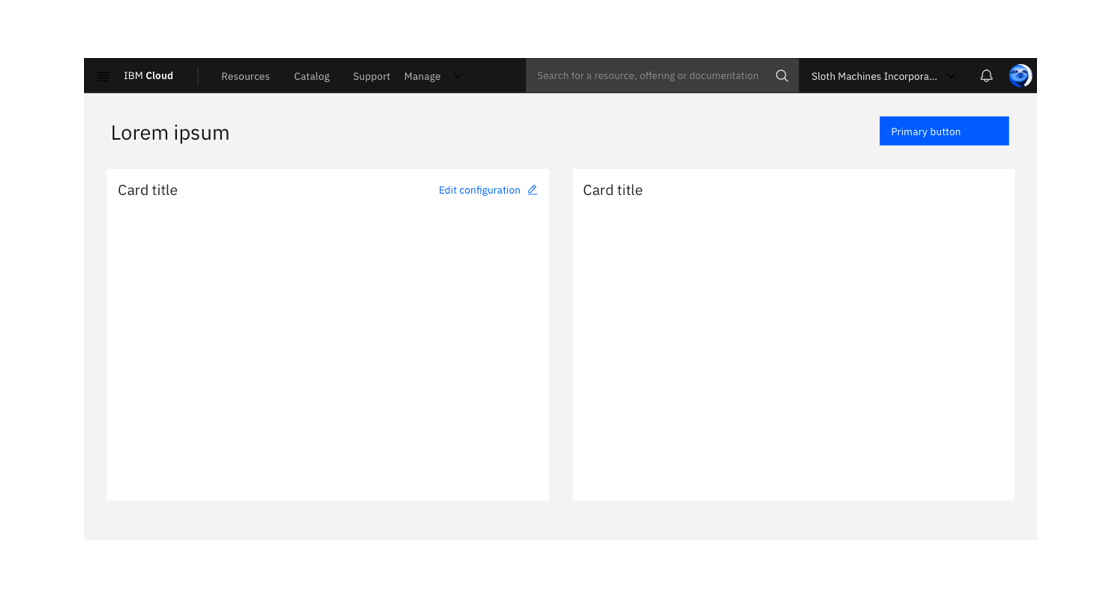Select Support in the top navigation
The image size is (1120, 598).
click(x=371, y=76)
